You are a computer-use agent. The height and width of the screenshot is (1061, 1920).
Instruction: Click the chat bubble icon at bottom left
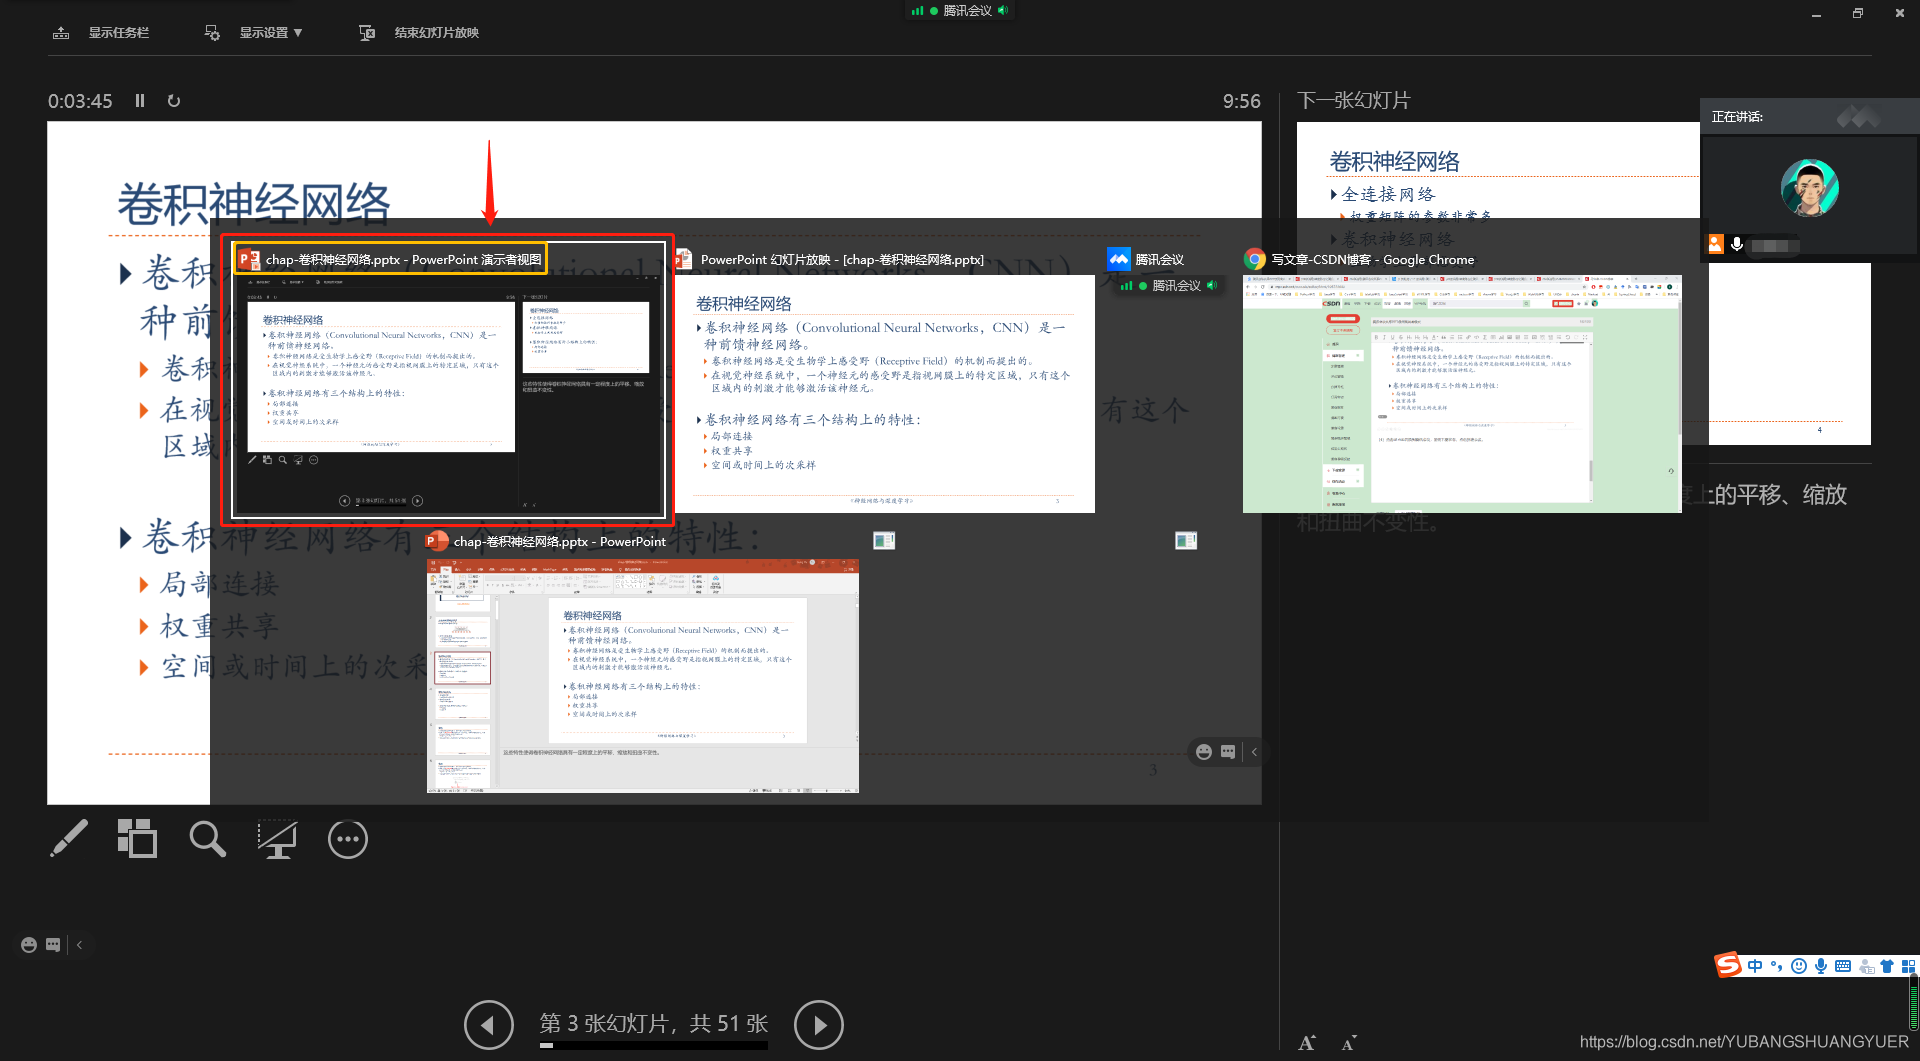pyautogui.click(x=53, y=945)
